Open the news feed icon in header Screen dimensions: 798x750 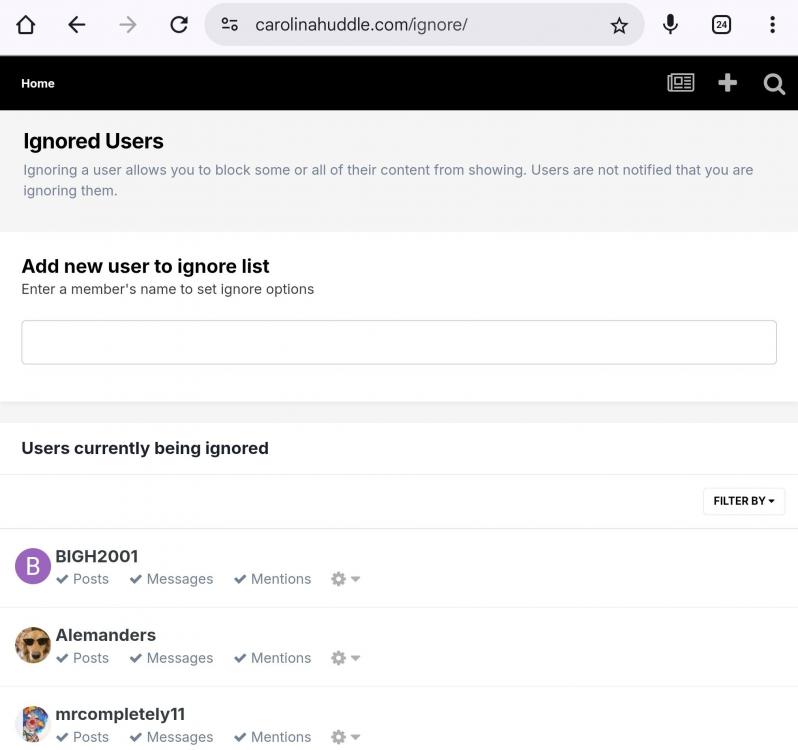(681, 83)
